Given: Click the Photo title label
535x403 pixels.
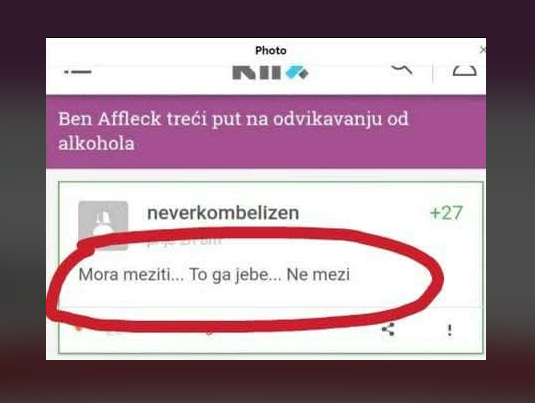Looking at the screenshot, I should (271, 51).
